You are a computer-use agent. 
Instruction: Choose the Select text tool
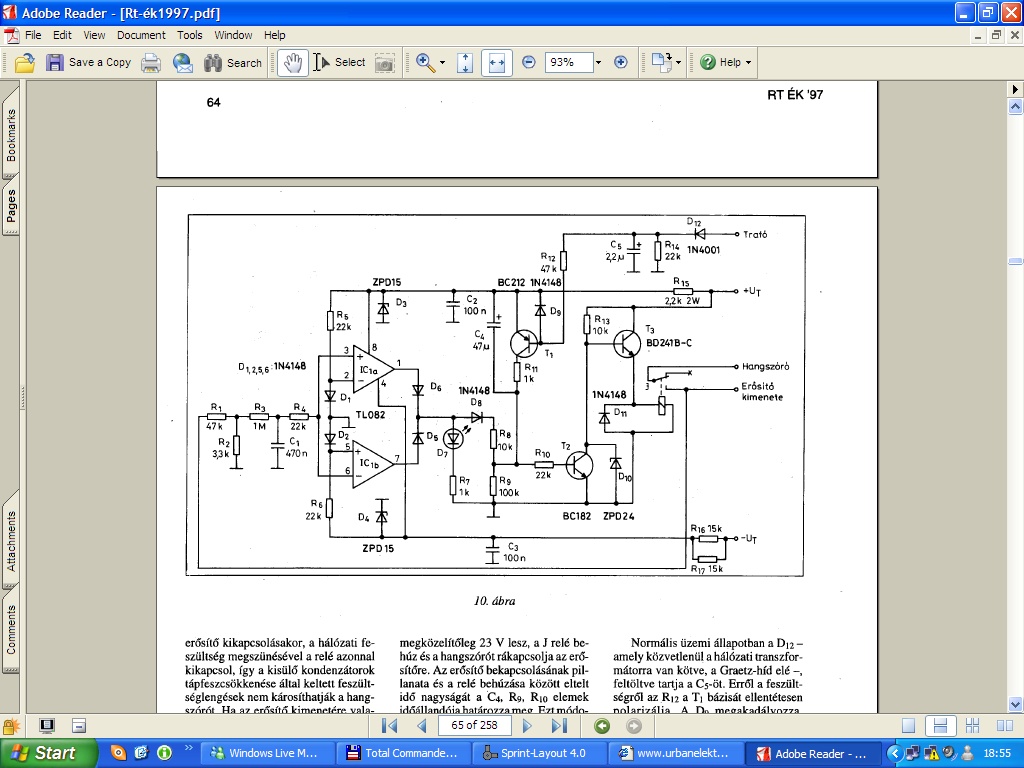339,63
